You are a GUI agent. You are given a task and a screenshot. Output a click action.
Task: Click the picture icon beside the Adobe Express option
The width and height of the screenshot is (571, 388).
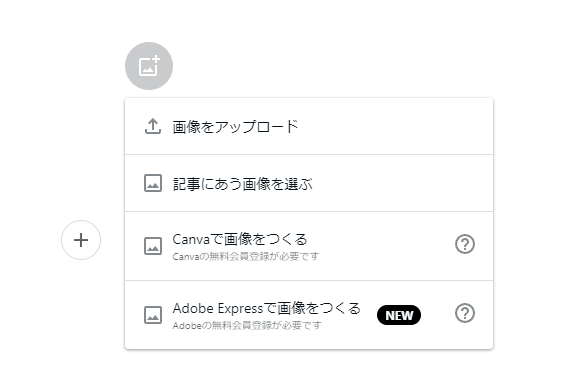point(153,315)
